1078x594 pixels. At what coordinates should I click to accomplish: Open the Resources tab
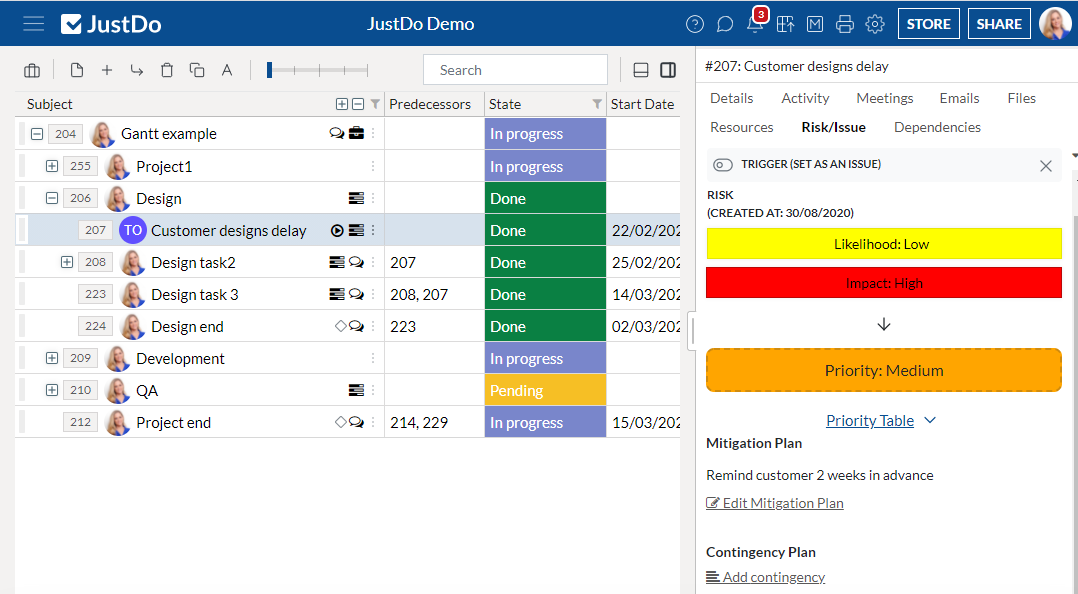(x=741, y=127)
